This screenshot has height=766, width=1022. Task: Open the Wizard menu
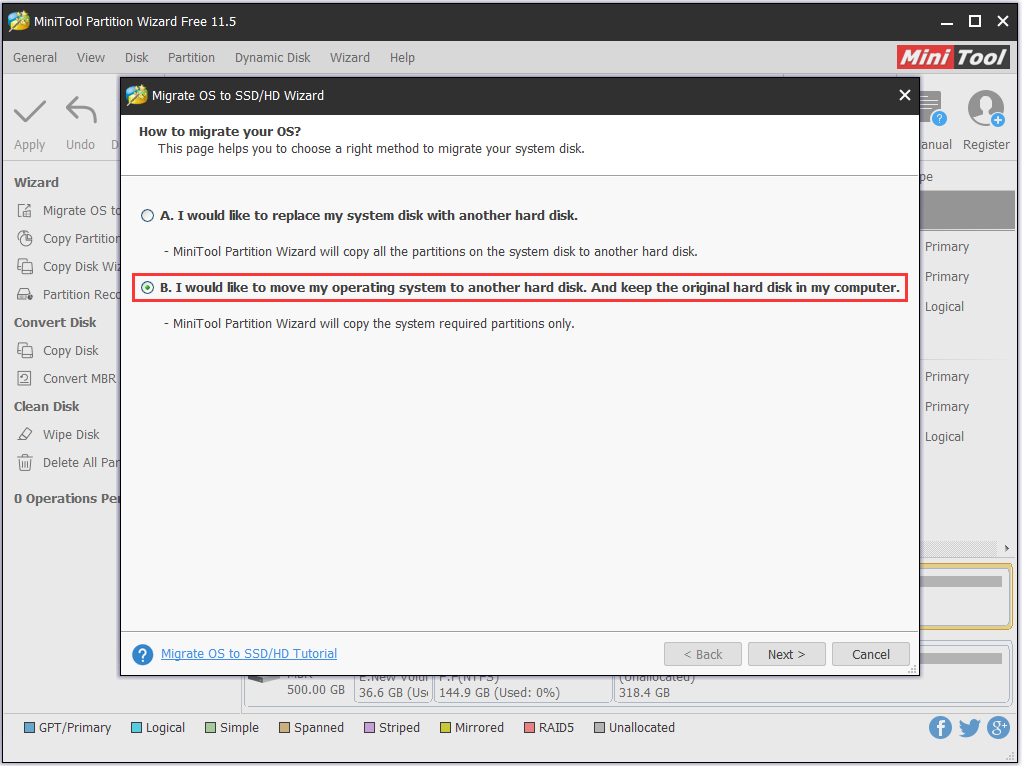point(350,57)
